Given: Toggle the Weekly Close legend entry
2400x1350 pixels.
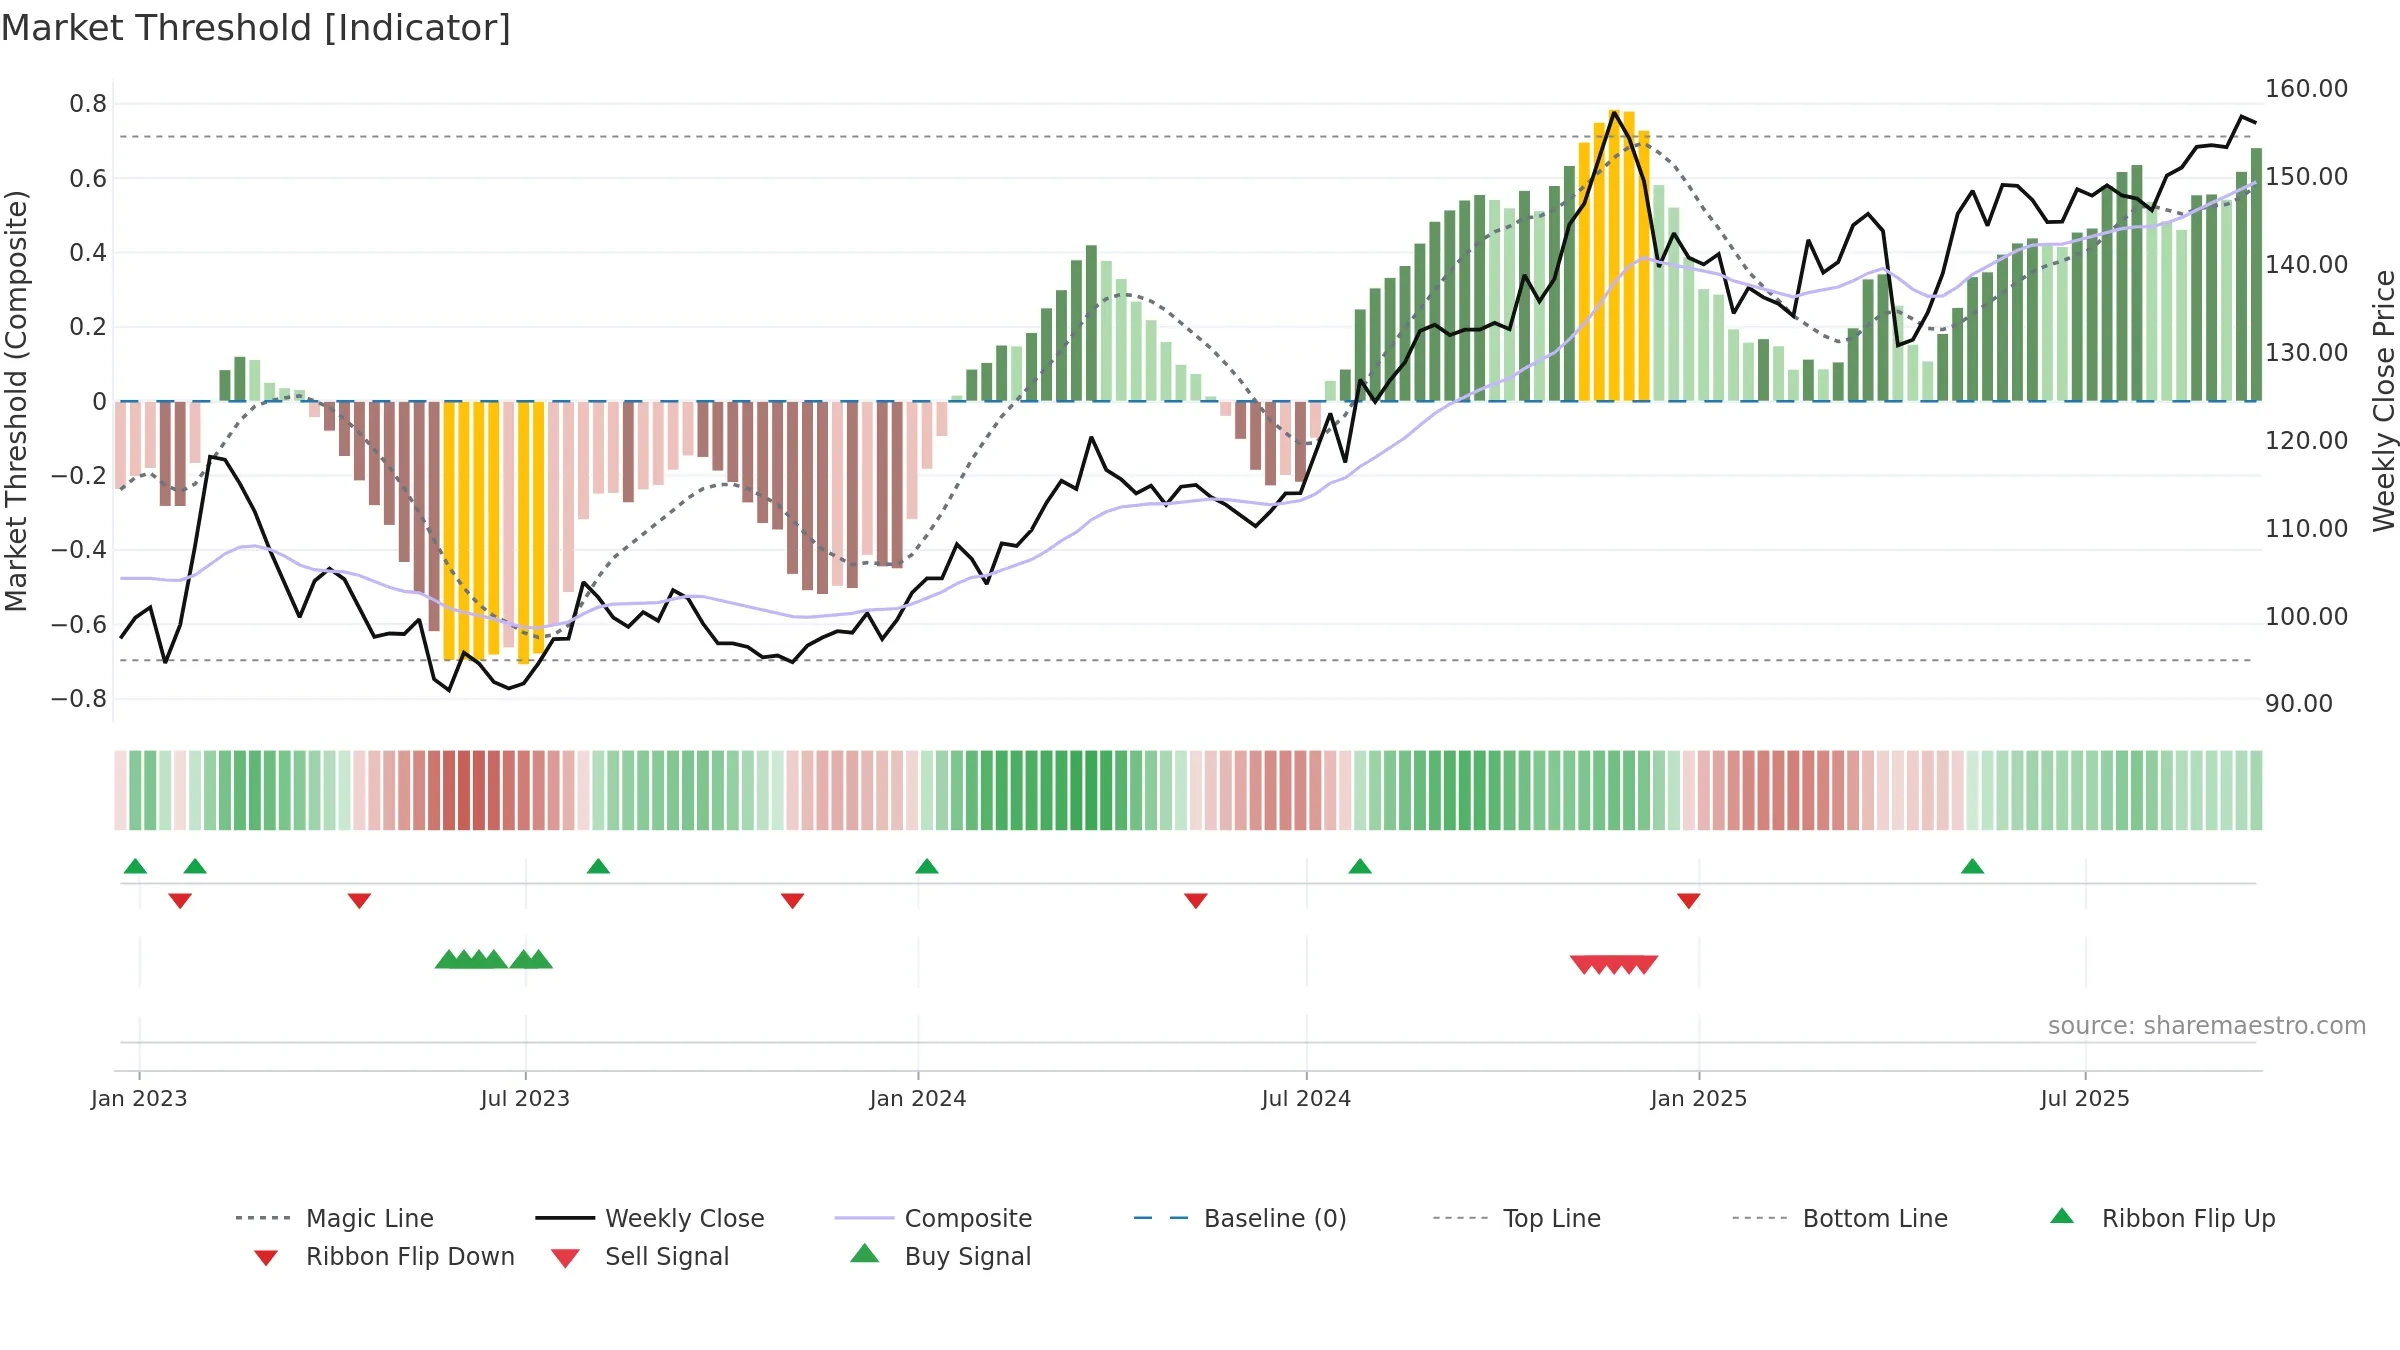Looking at the screenshot, I should (x=650, y=1218).
